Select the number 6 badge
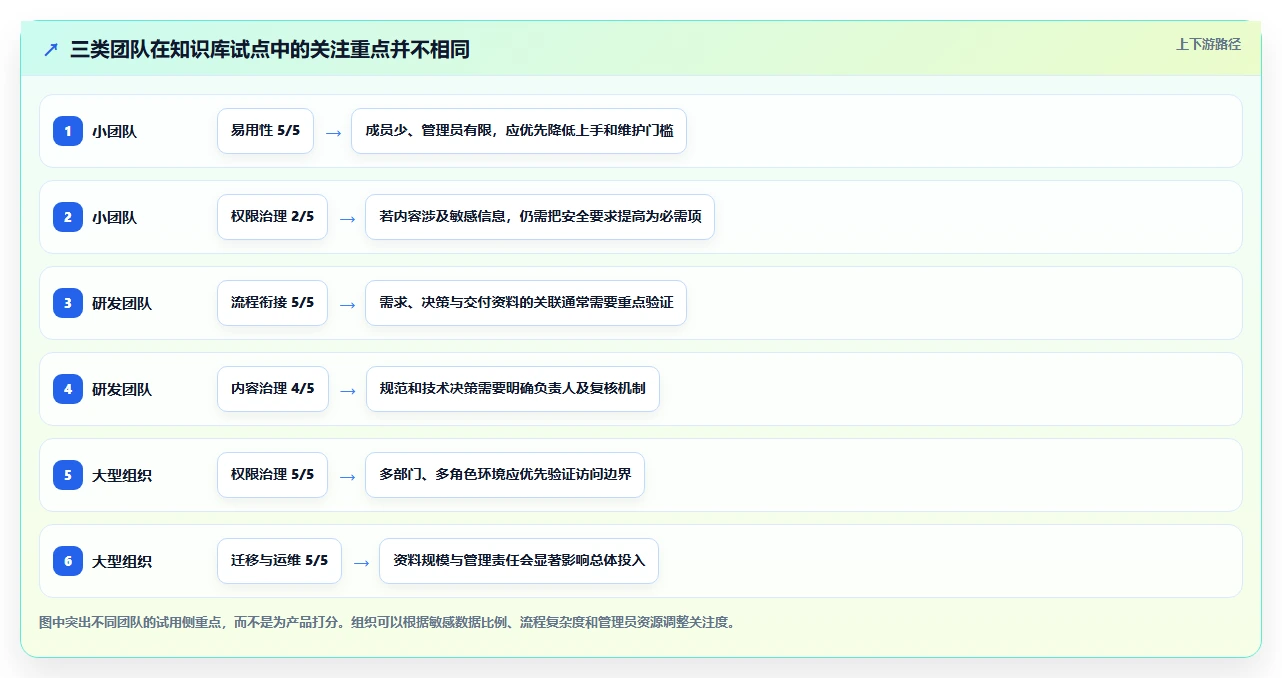1282x678 pixels. pos(68,561)
